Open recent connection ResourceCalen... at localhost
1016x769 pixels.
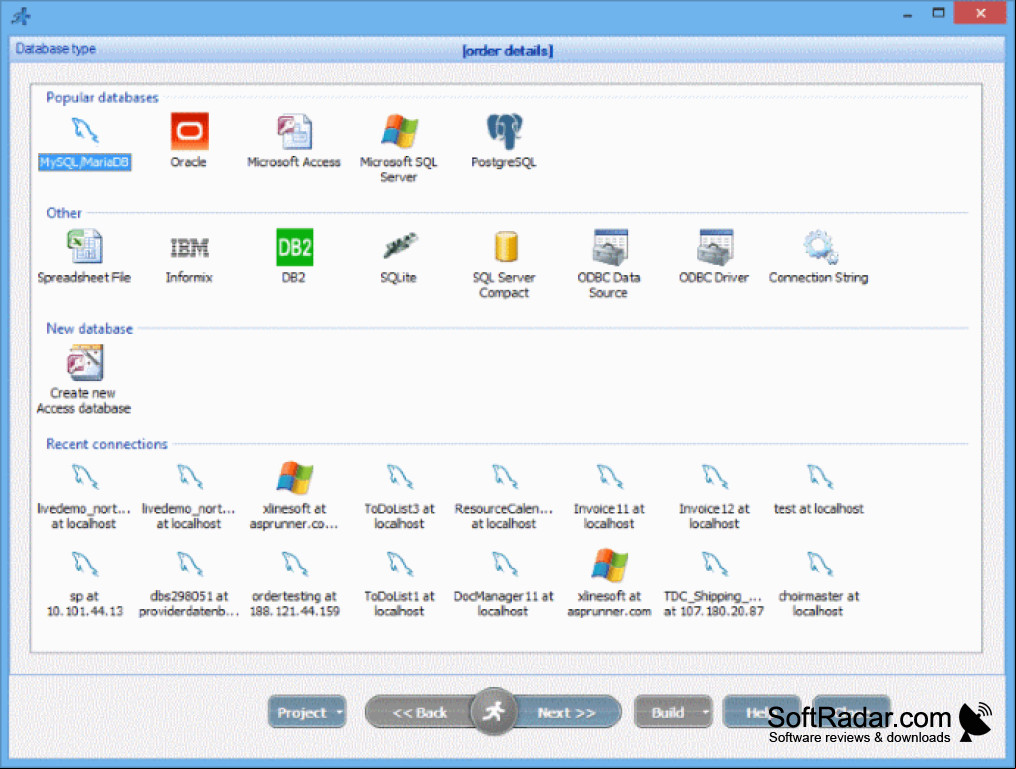504,497
